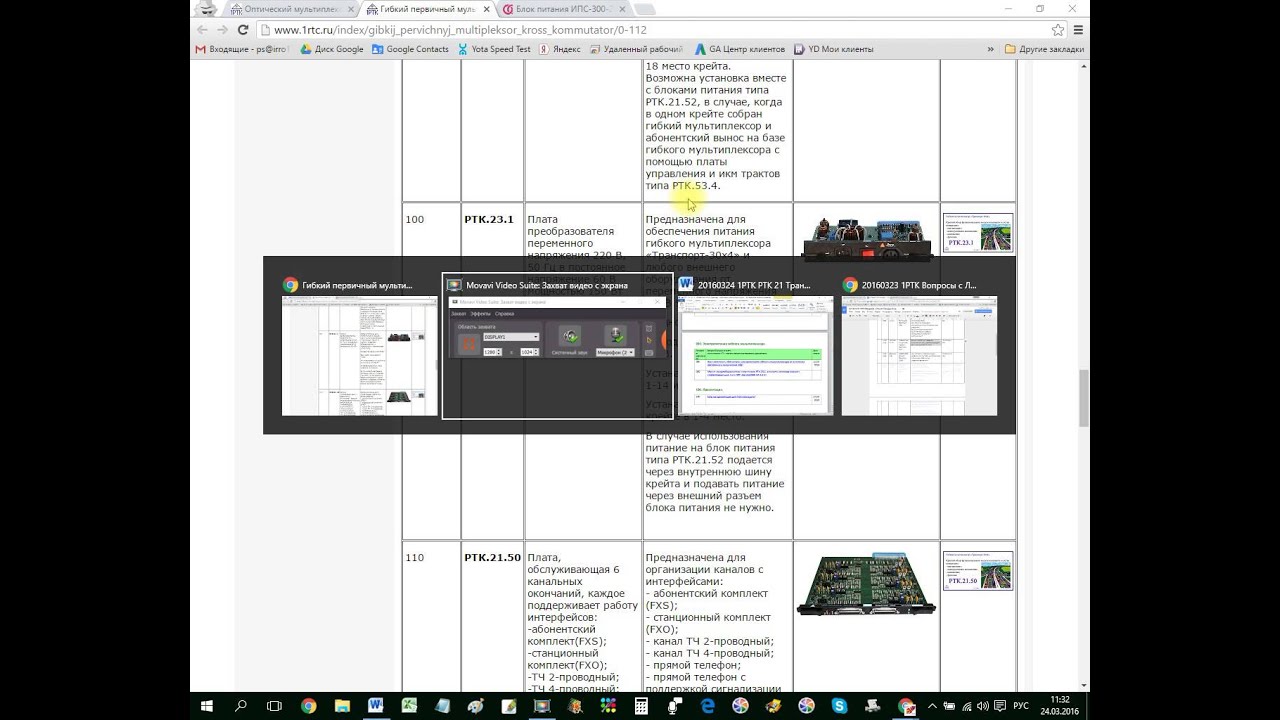Open the taskbar search magnifier
The width and height of the screenshot is (1280, 720).
point(241,706)
